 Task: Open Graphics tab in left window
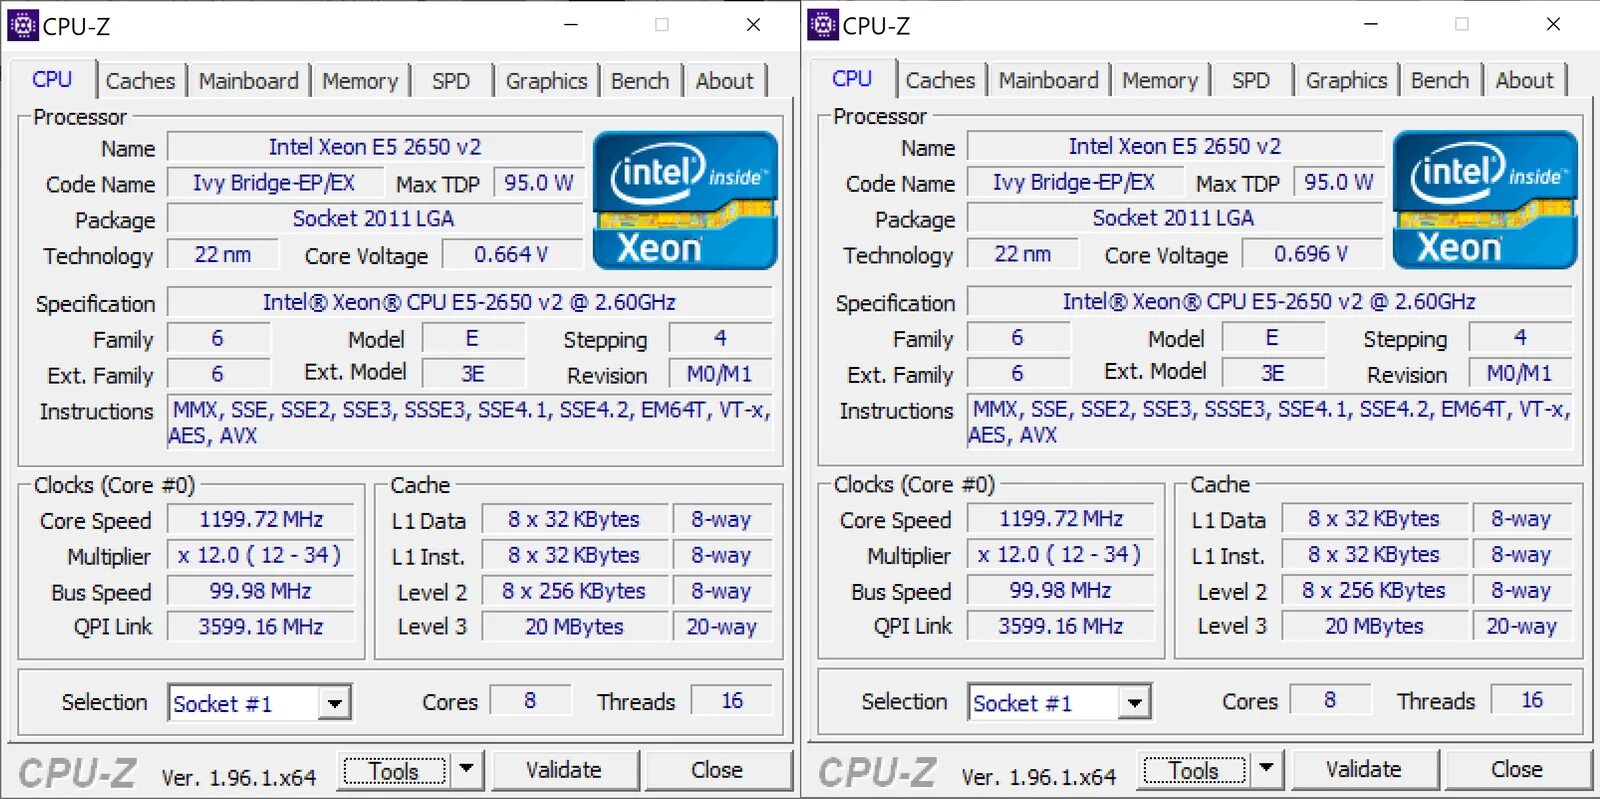tap(546, 81)
